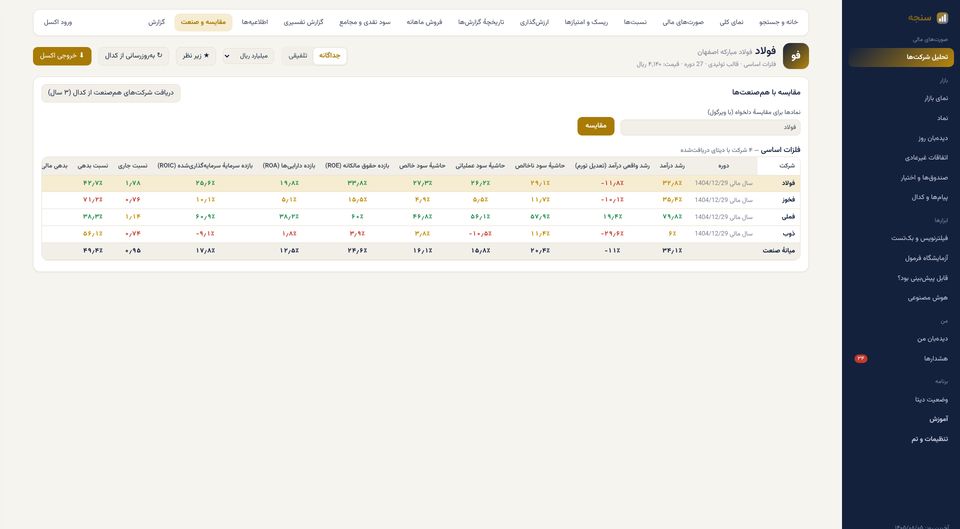This screenshot has width=960, height=529.
Task: Click the خروجی اکسل export button
Action: (x=62, y=56)
